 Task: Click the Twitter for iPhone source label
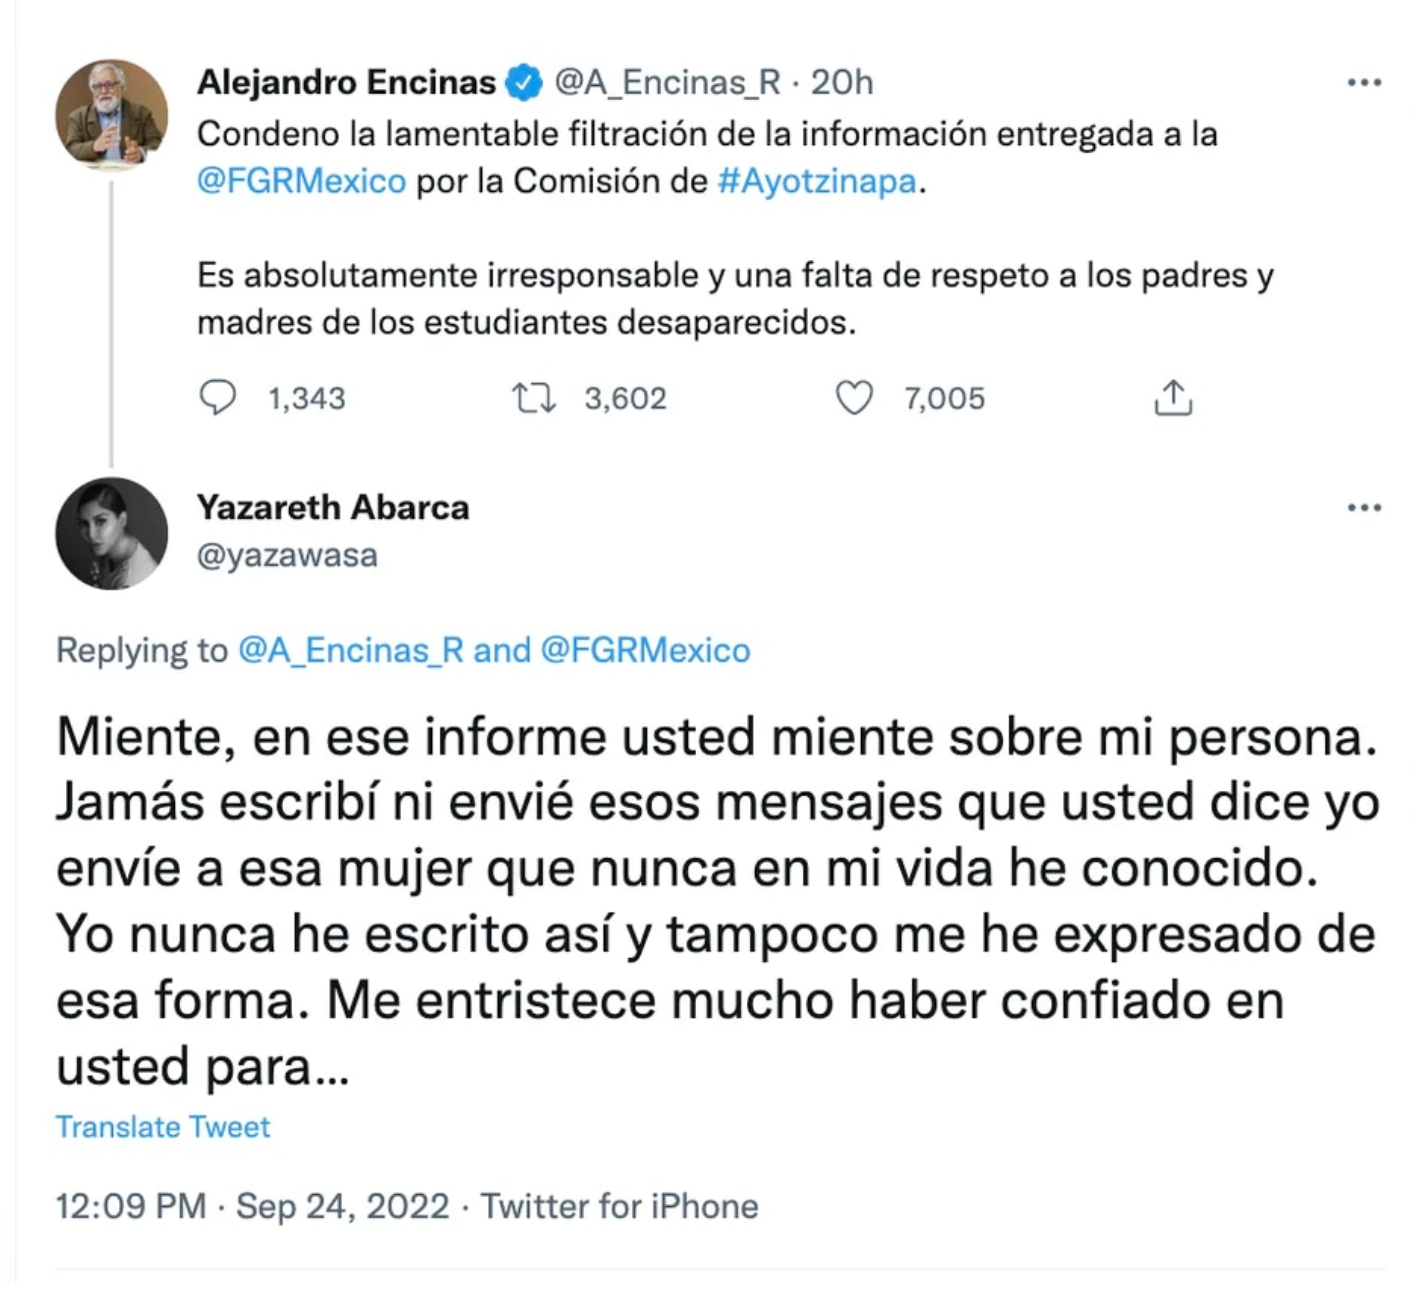click(x=619, y=1206)
